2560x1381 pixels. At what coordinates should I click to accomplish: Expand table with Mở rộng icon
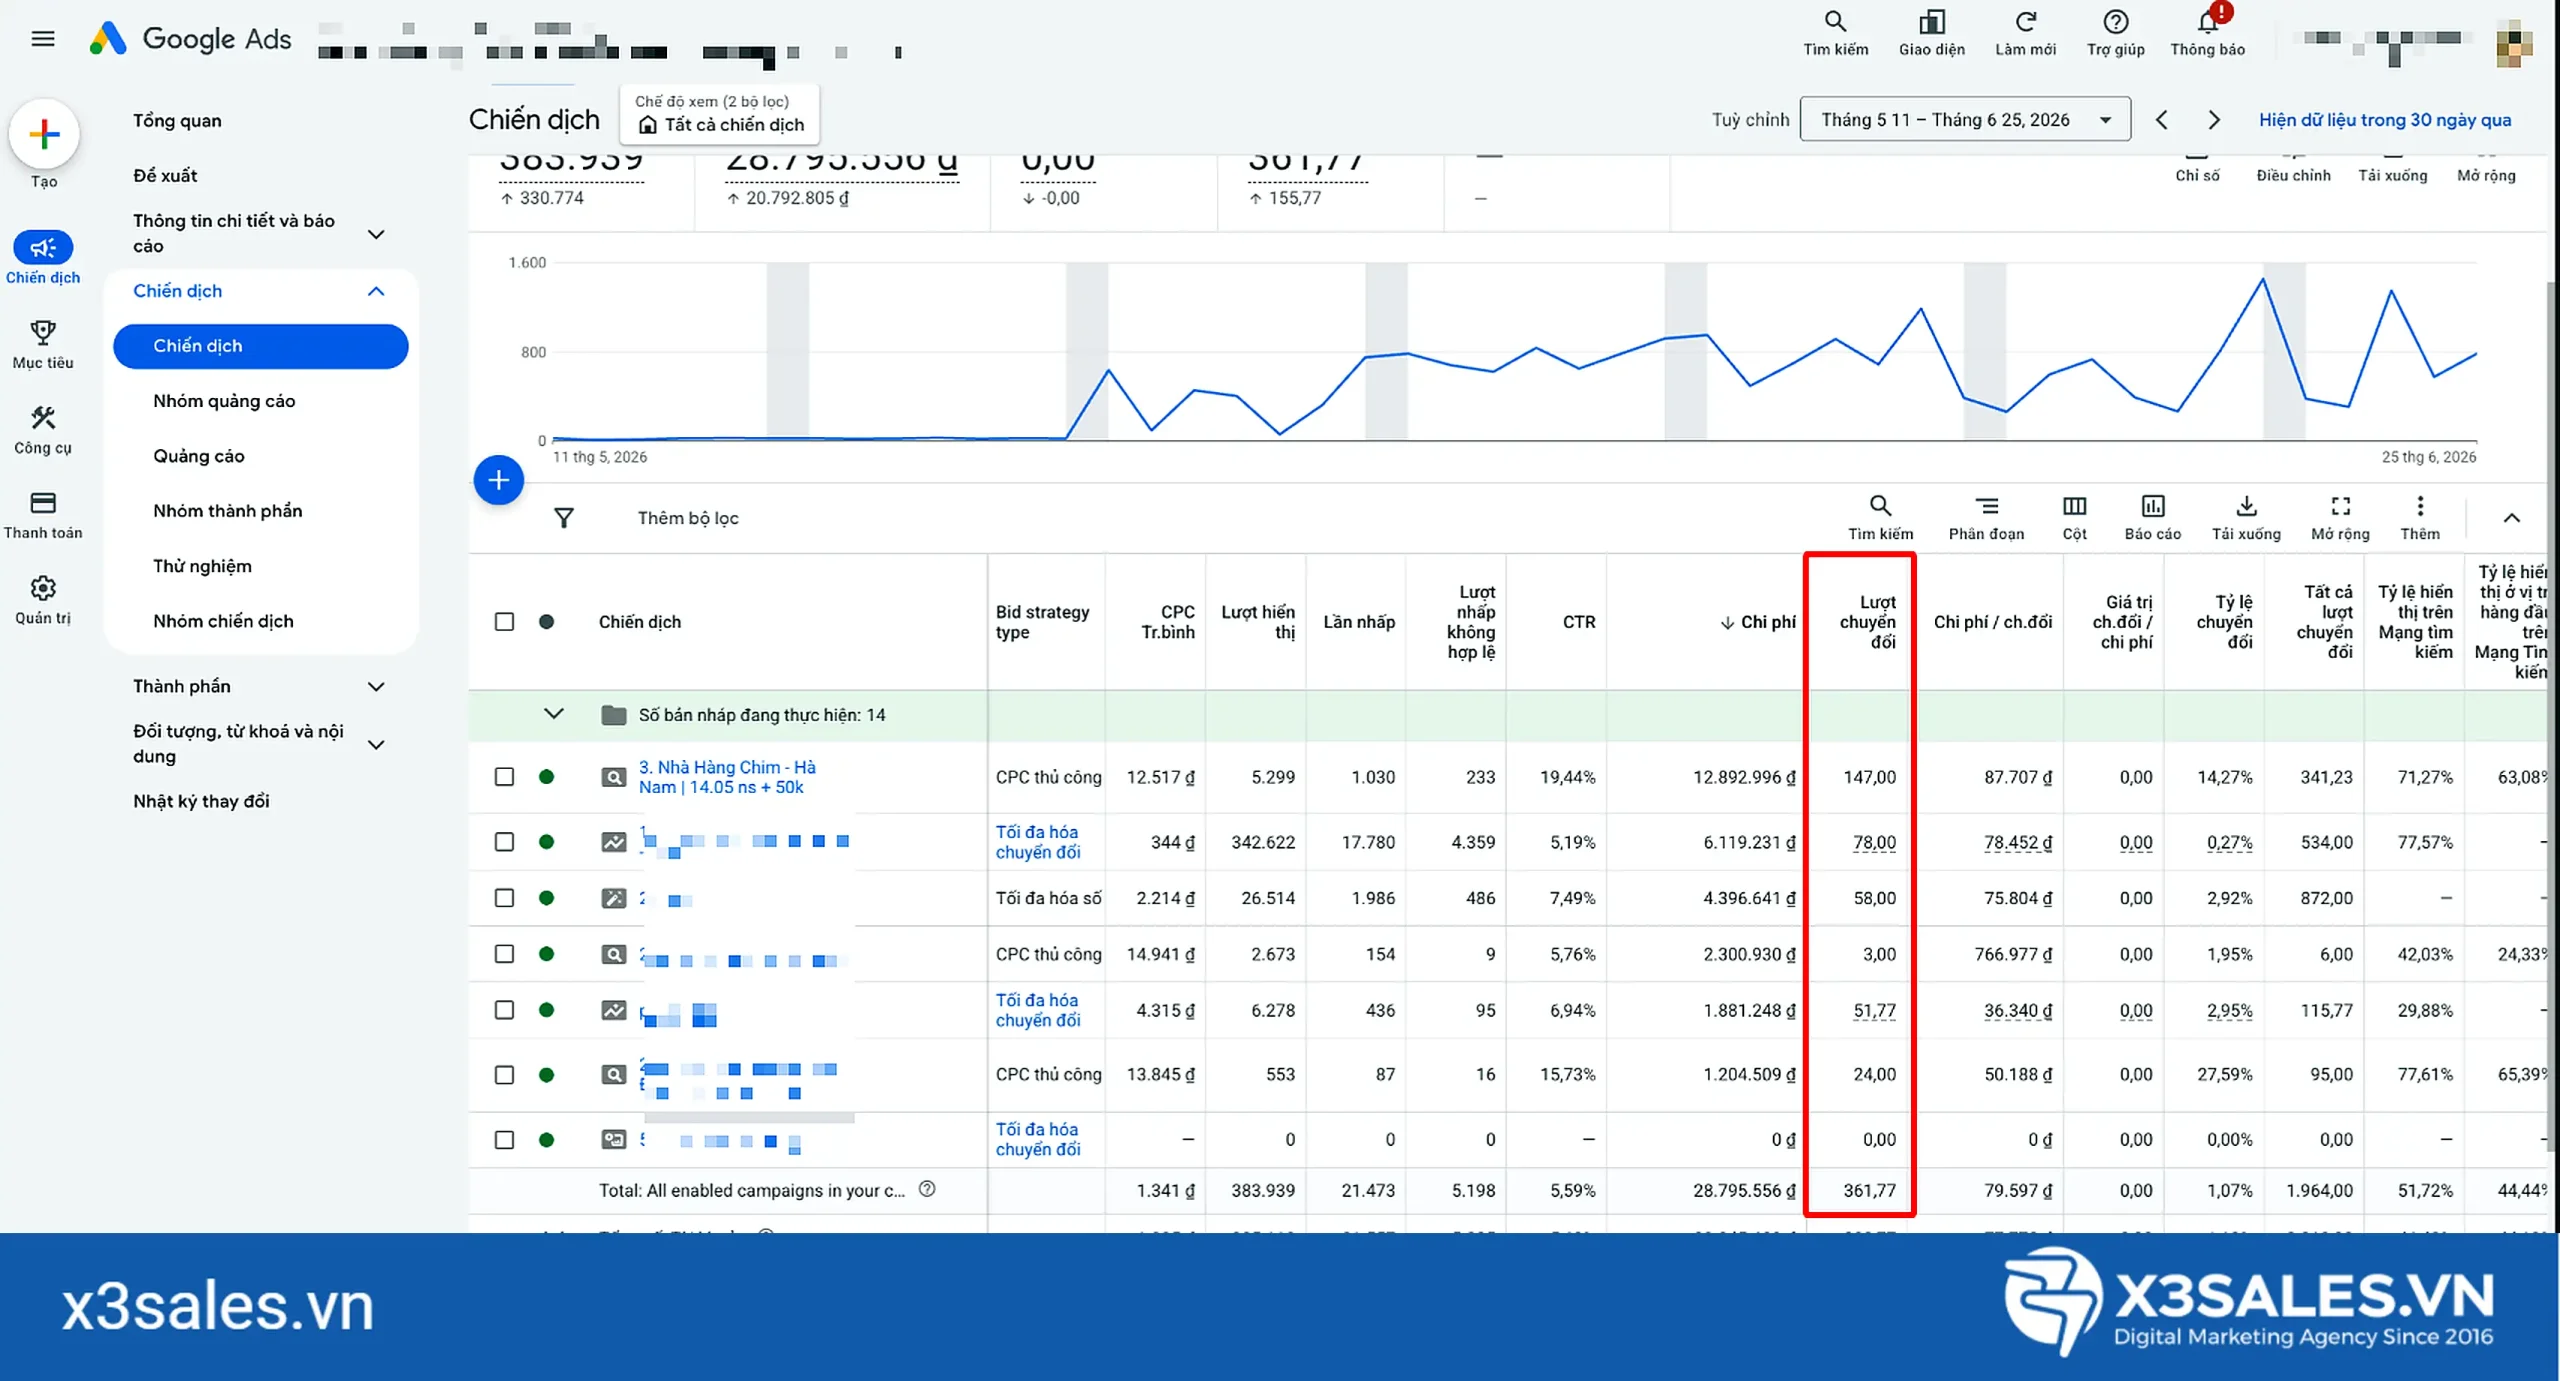[x=2340, y=517]
